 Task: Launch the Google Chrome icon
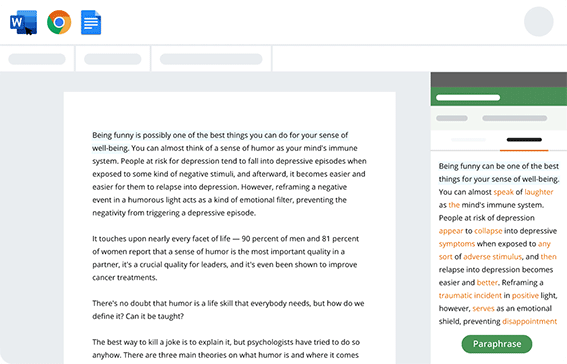pos(59,22)
